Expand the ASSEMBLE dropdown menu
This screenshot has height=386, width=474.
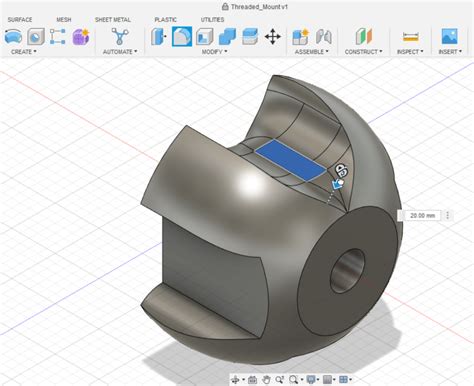click(x=312, y=52)
